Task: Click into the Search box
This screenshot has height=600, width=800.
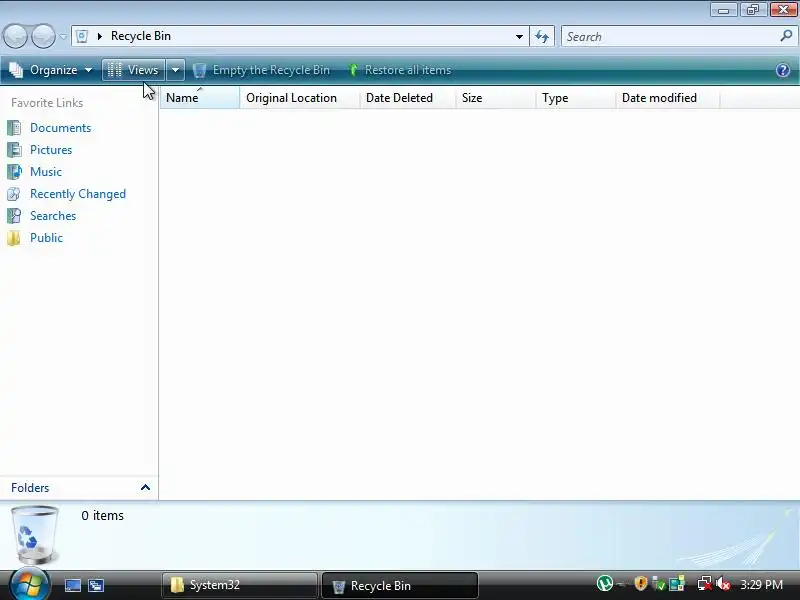Action: (671, 36)
